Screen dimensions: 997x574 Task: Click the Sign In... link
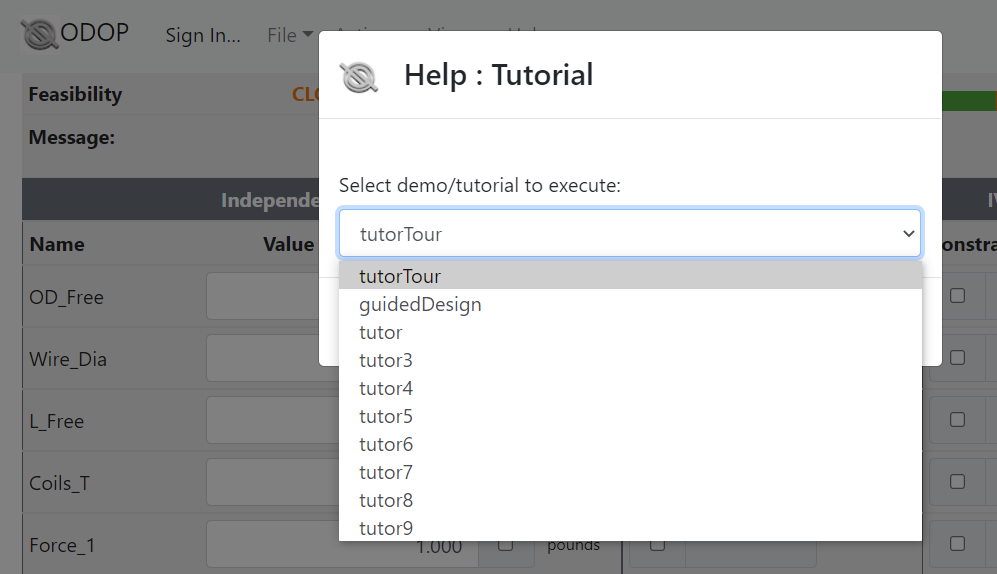coord(203,35)
